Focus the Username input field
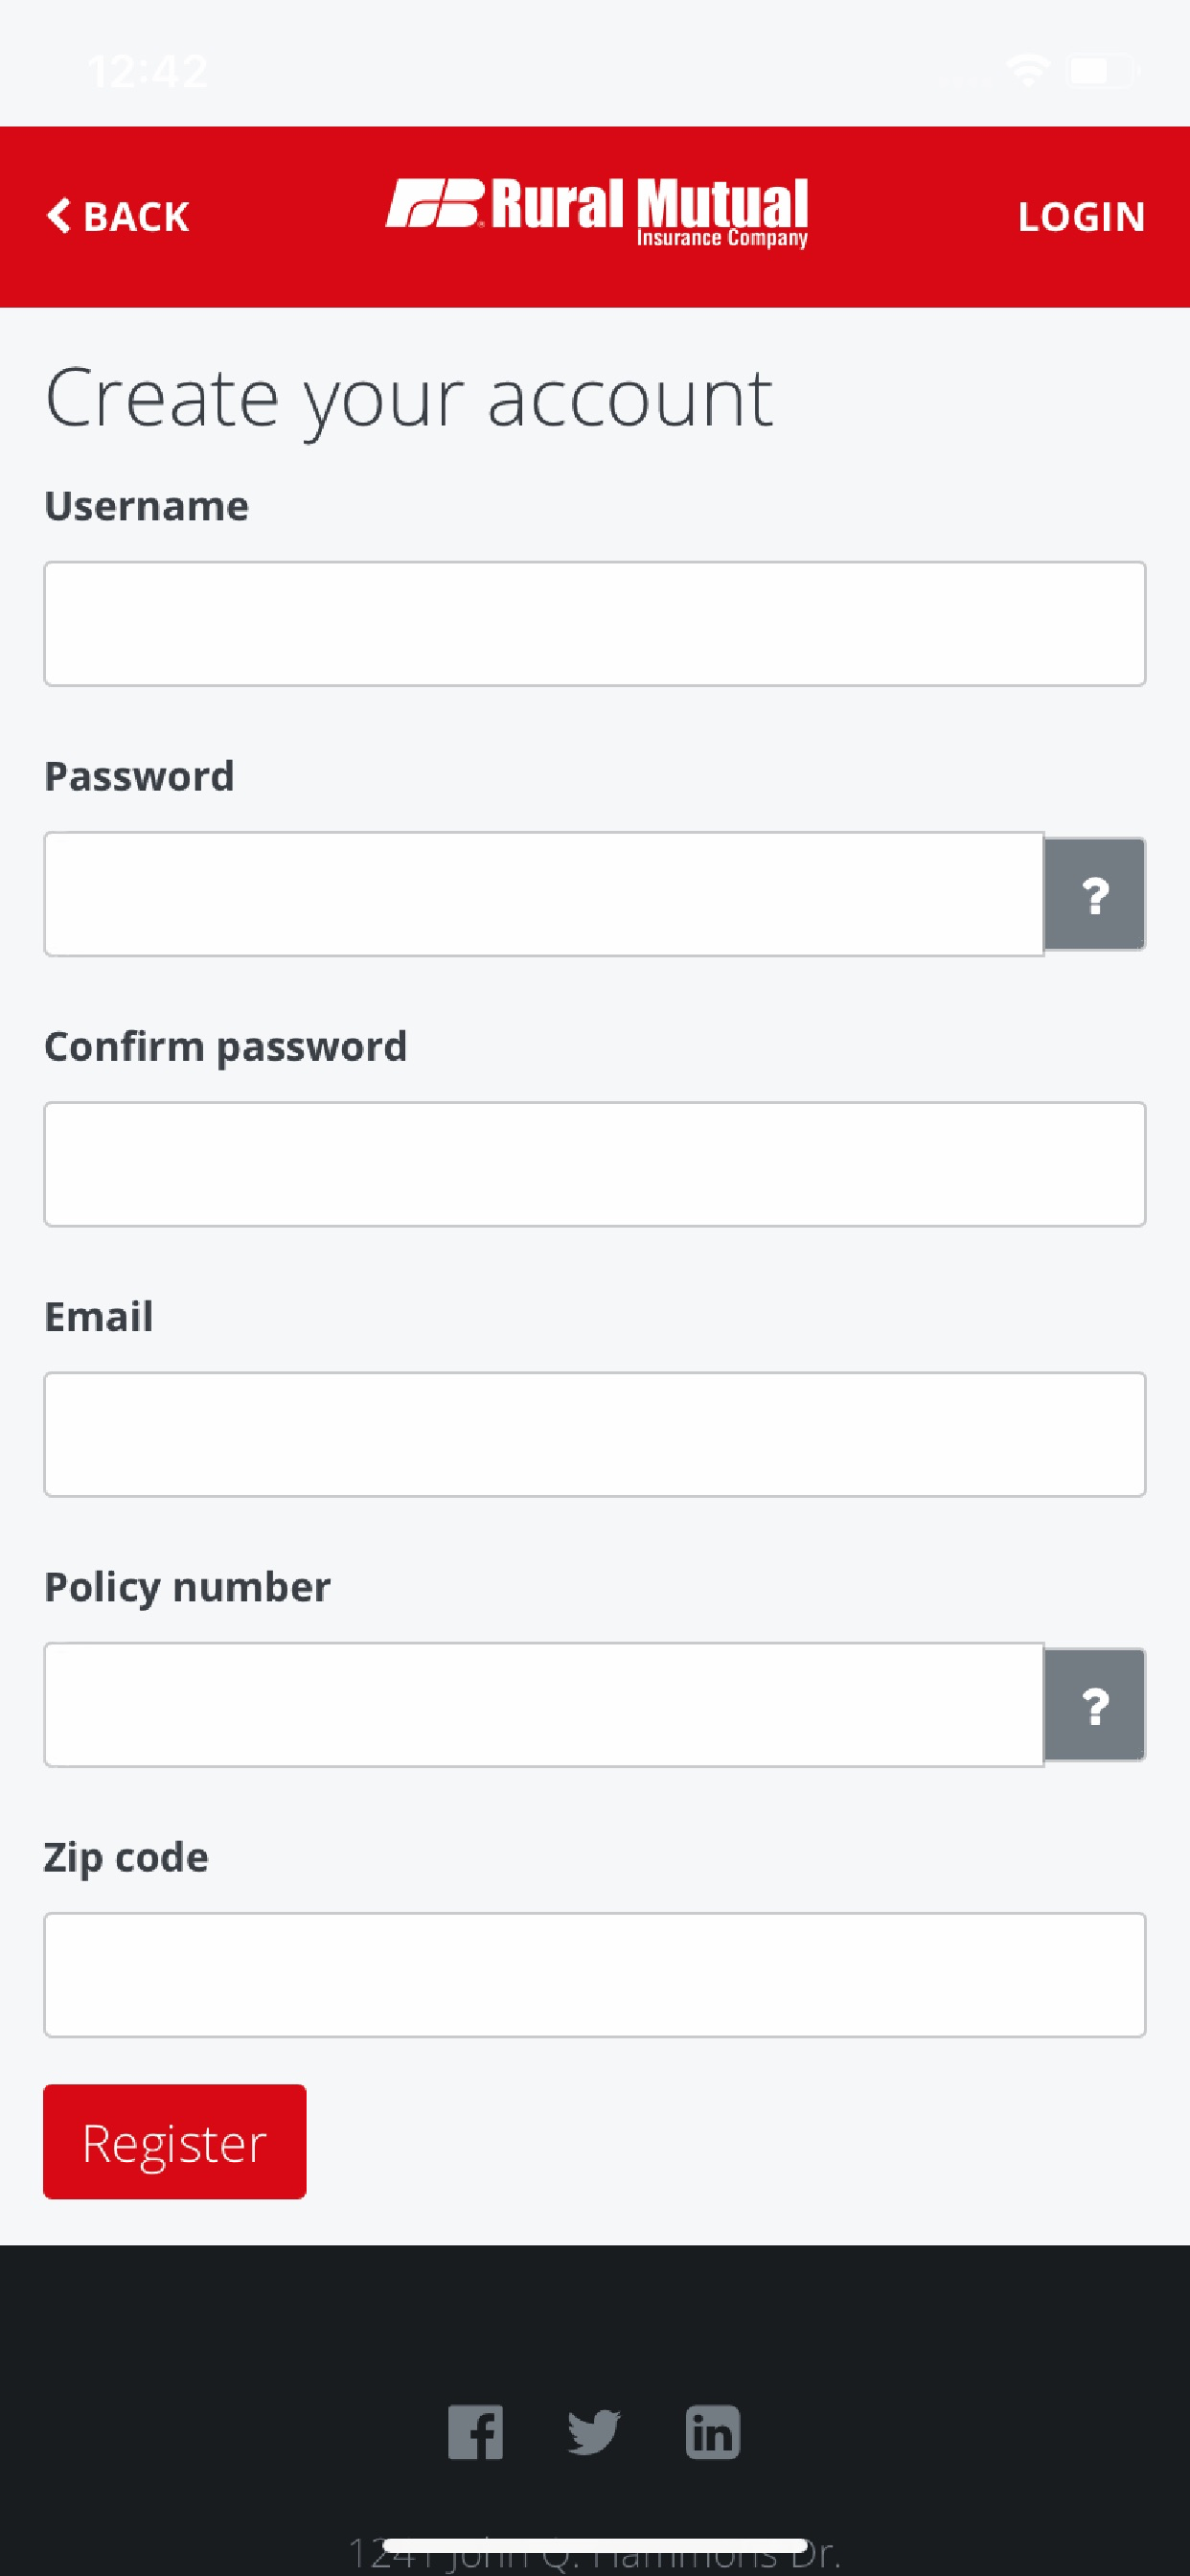This screenshot has width=1190, height=2576. [x=595, y=624]
